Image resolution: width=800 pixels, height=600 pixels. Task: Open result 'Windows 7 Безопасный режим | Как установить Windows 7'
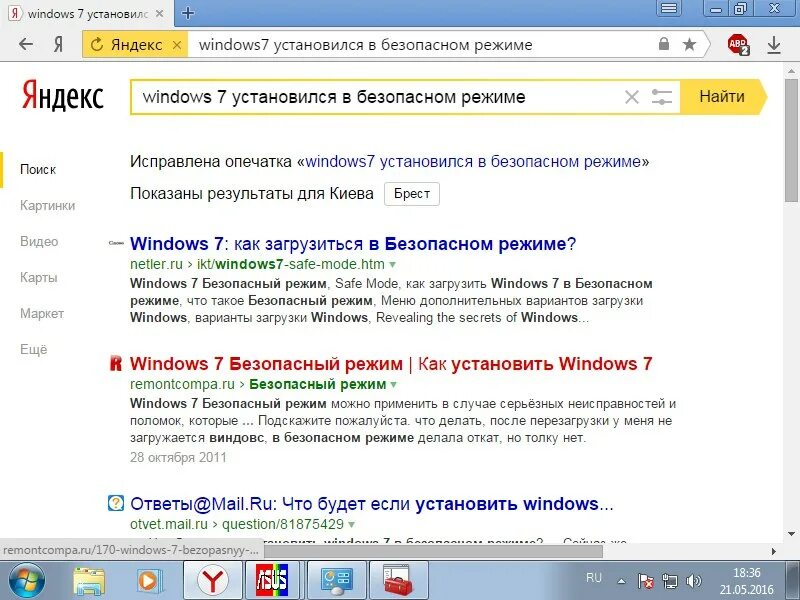[x=391, y=364]
